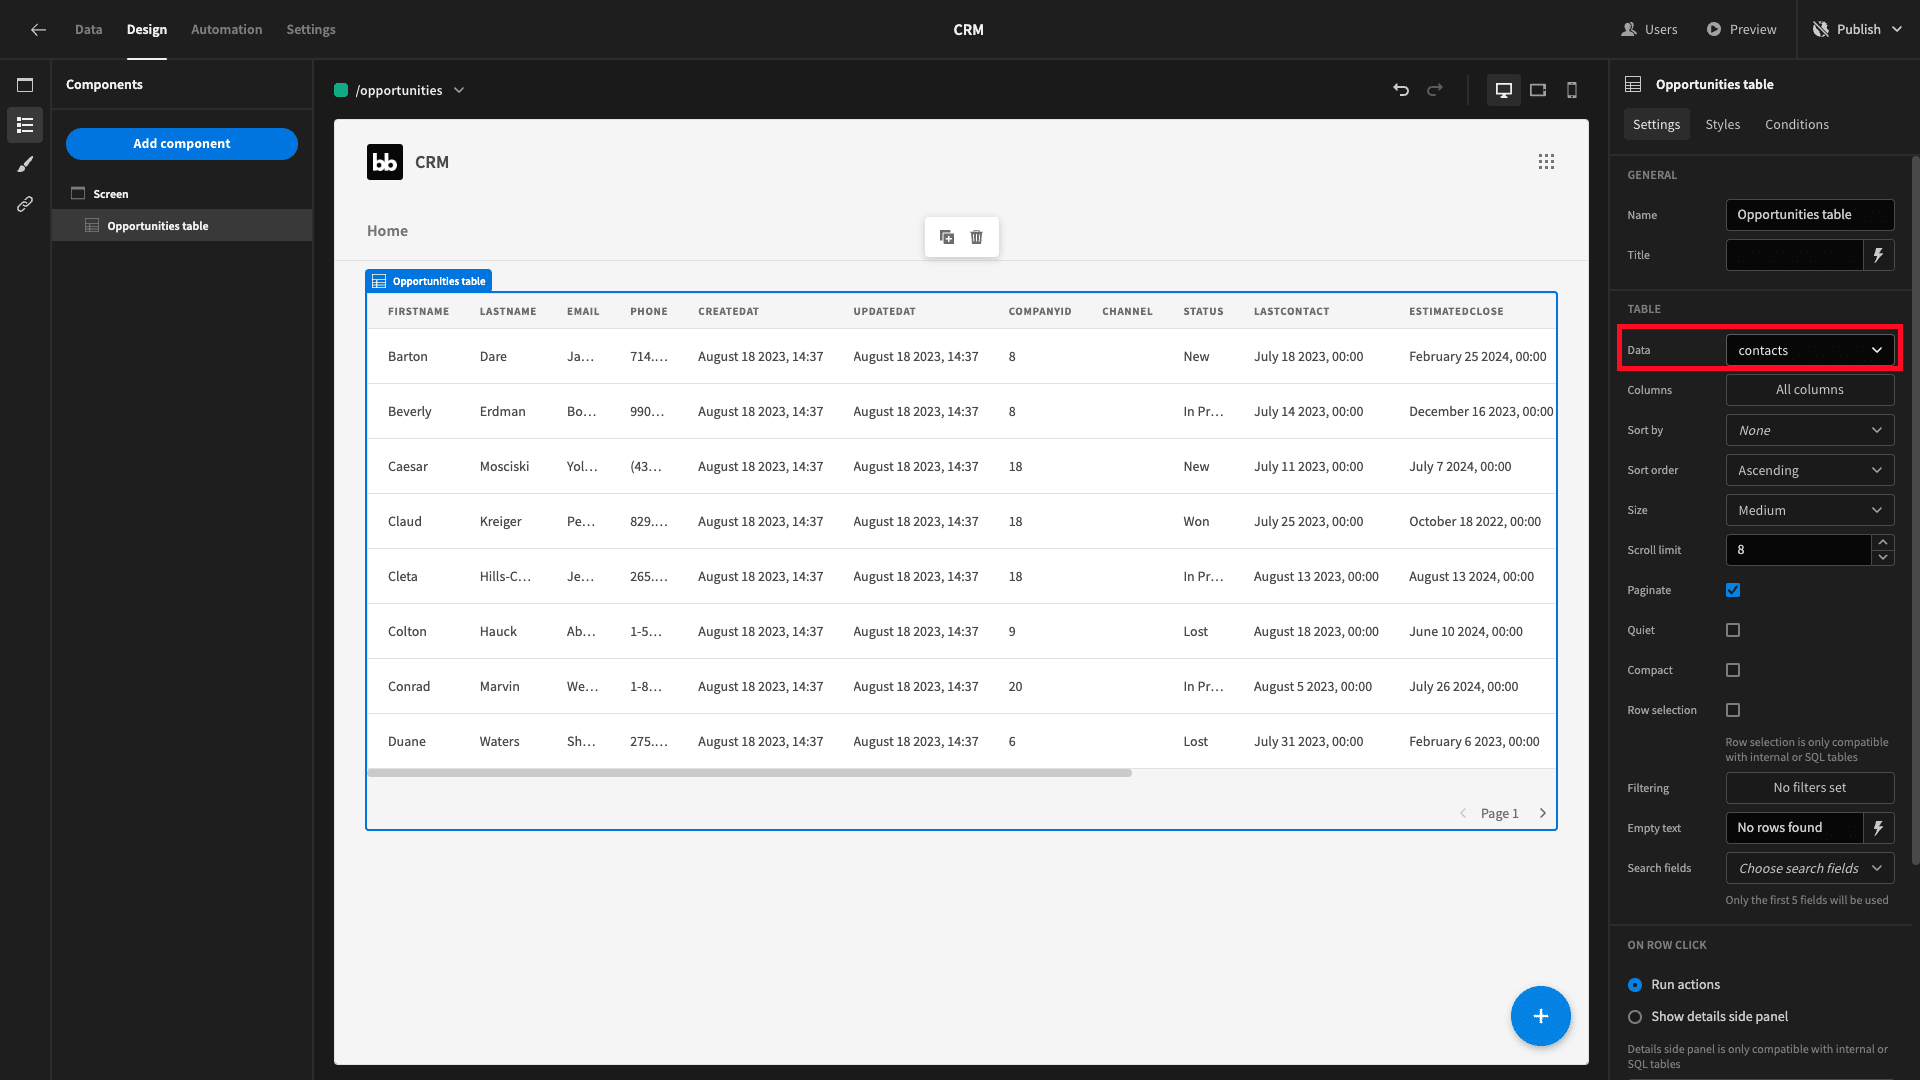The image size is (1920, 1080).
Task: Switch to desktop preview icon
Action: click(x=1503, y=90)
